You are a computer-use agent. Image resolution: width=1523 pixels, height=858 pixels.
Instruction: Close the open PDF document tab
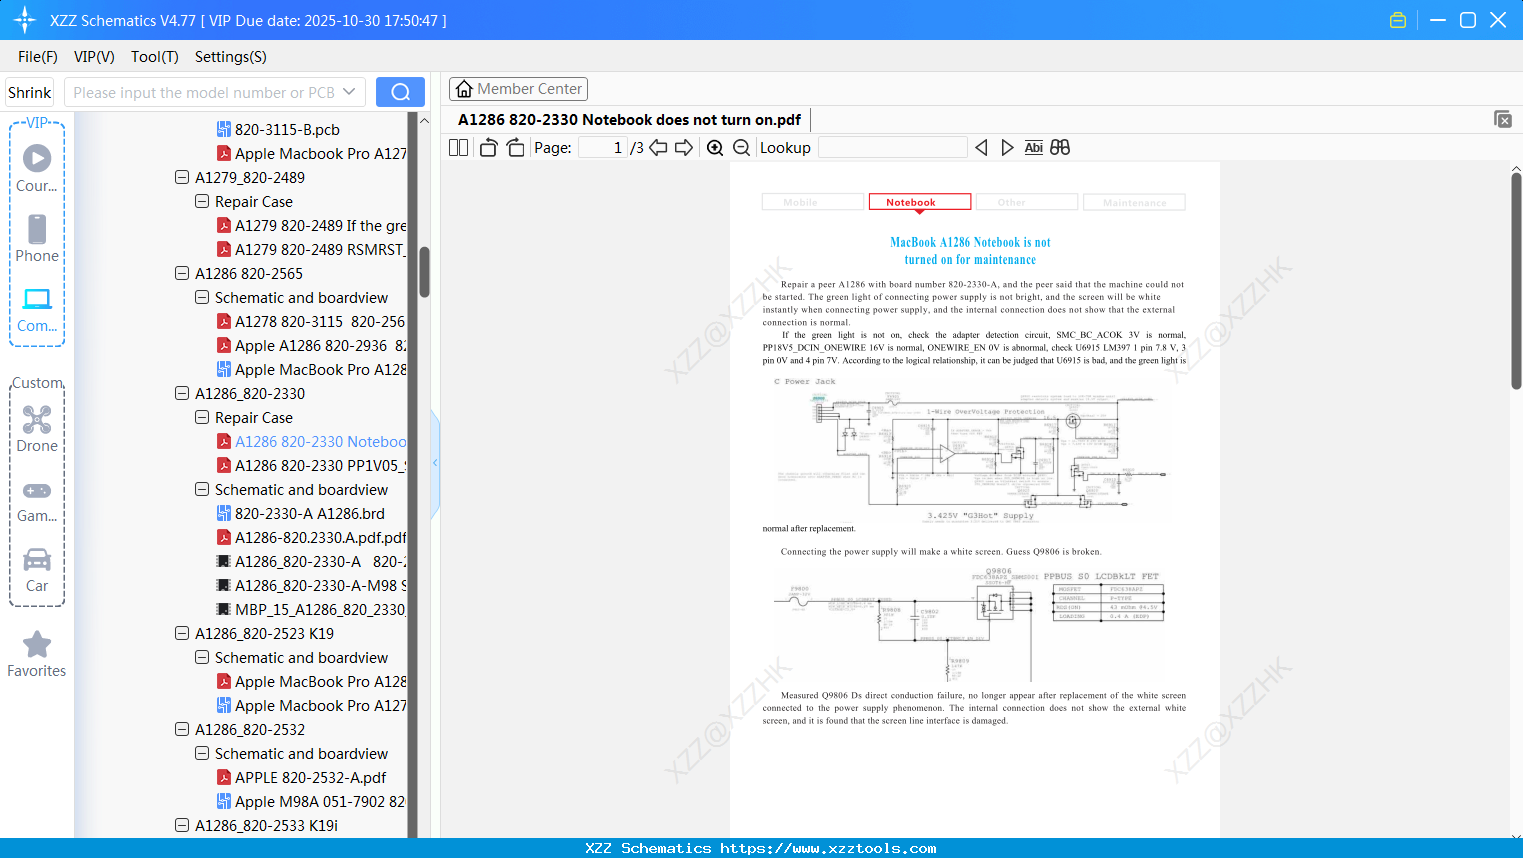1502,119
